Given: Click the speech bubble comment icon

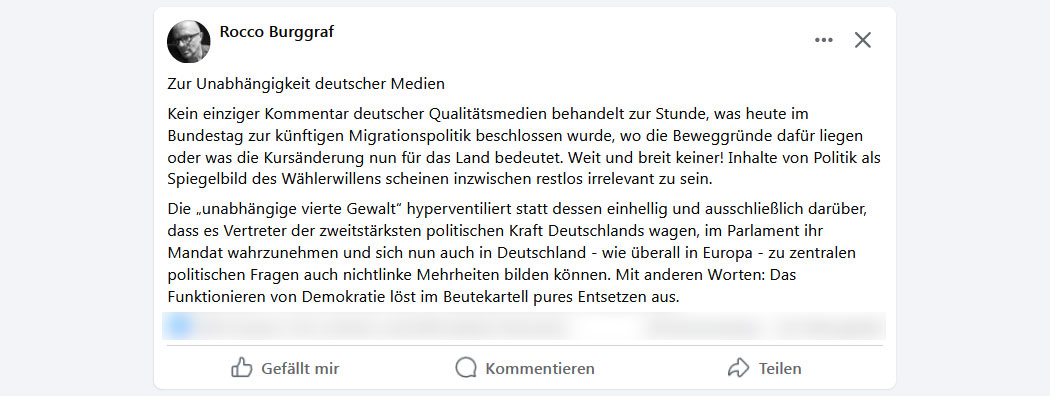Looking at the screenshot, I should (x=465, y=368).
